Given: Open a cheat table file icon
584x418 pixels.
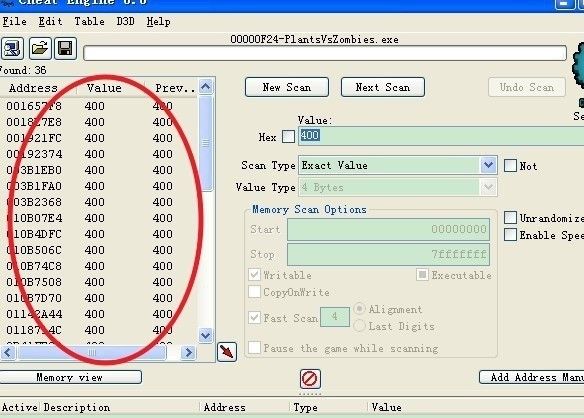Looking at the screenshot, I should 40,48.
